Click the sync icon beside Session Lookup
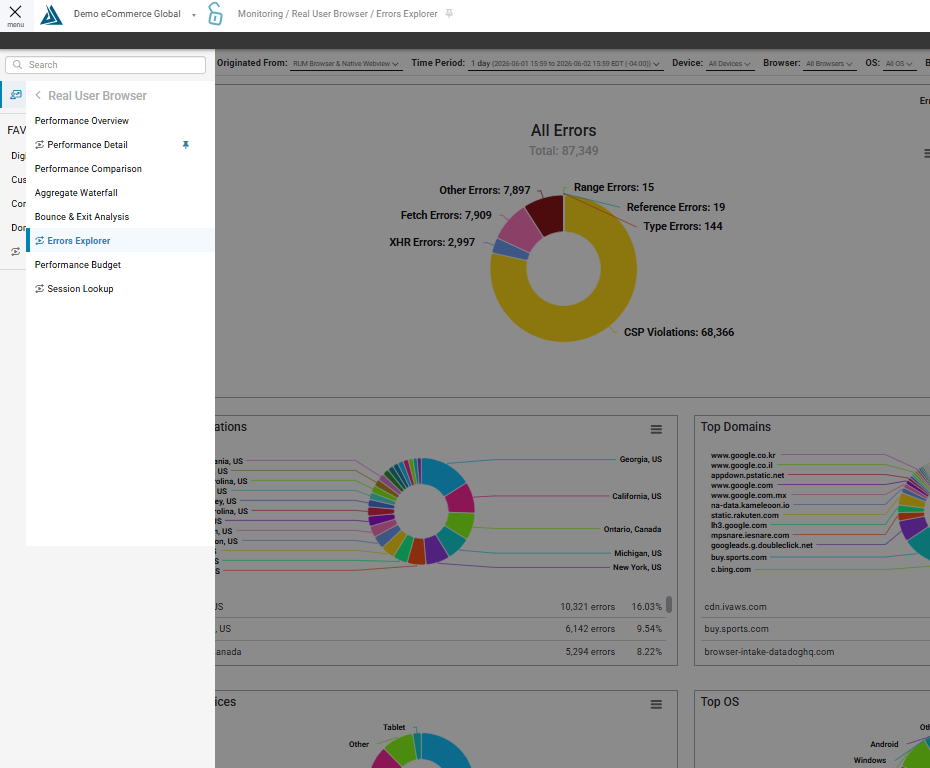The height and width of the screenshot is (768, 930). (39, 289)
